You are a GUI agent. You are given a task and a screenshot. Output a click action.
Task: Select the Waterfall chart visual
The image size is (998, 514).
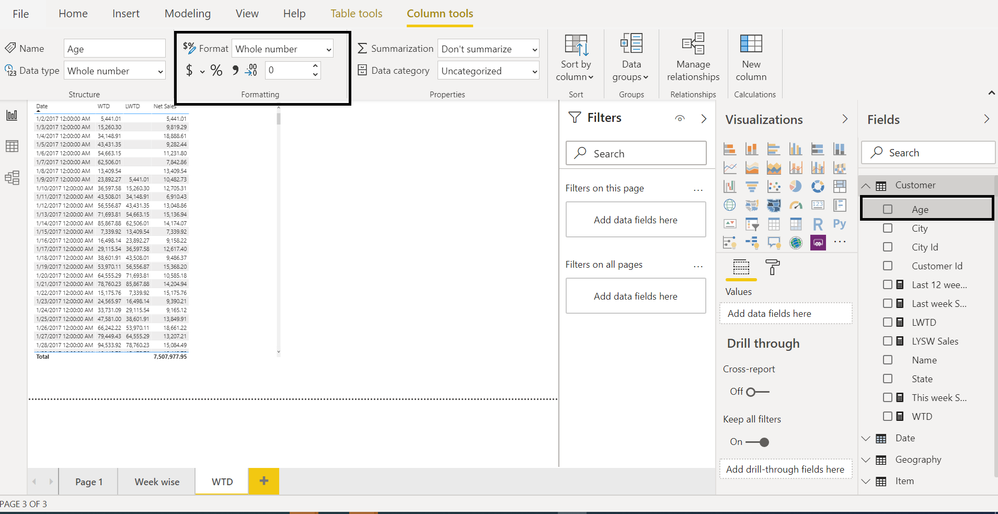tap(730, 186)
